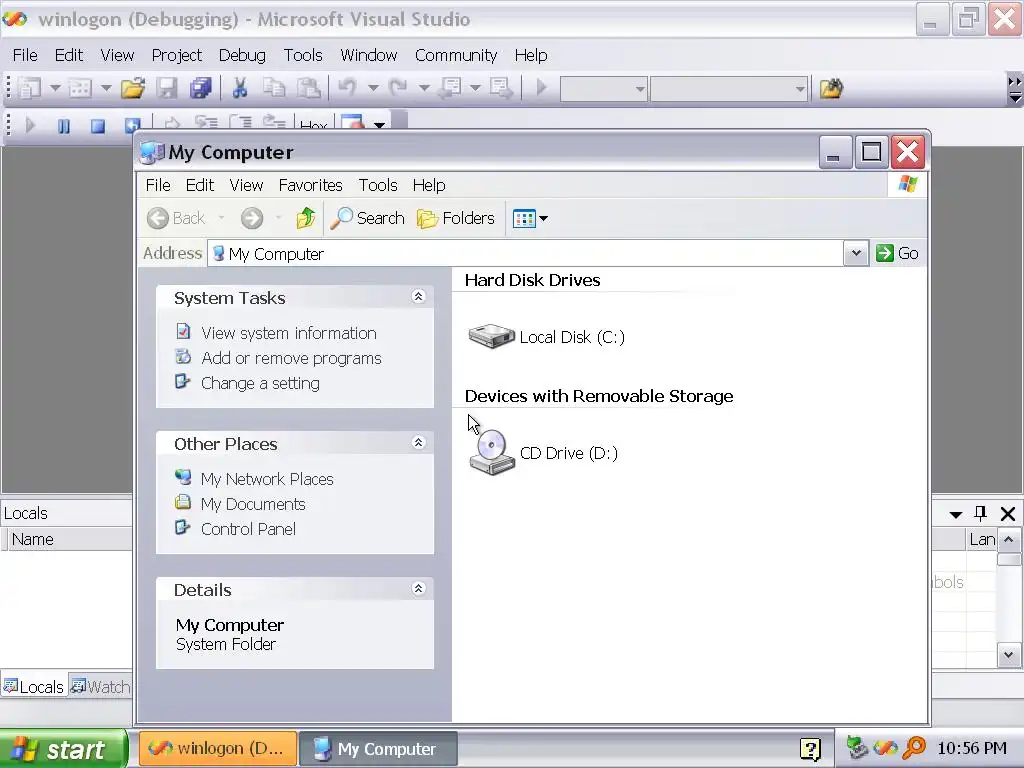The image size is (1024, 768).
Task: Click Open File icon in Visual Studio toolbar
Action: tap(133, 88)
